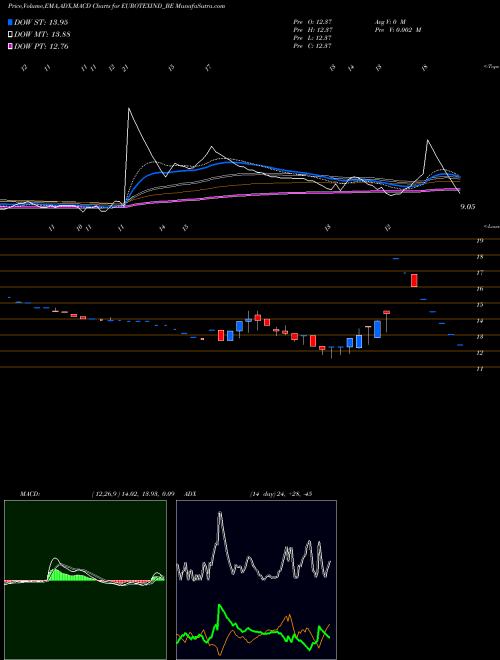Image resolution: width=500 pixels, height=660 pixels.
Task: Click the 17 price axis label
Action: click(479, 273)
